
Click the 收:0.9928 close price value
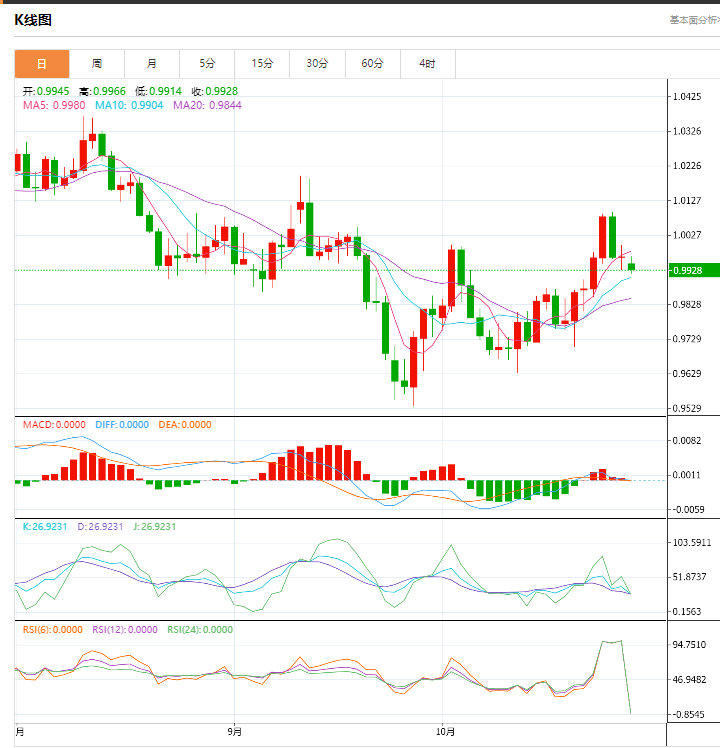[215, 91]
